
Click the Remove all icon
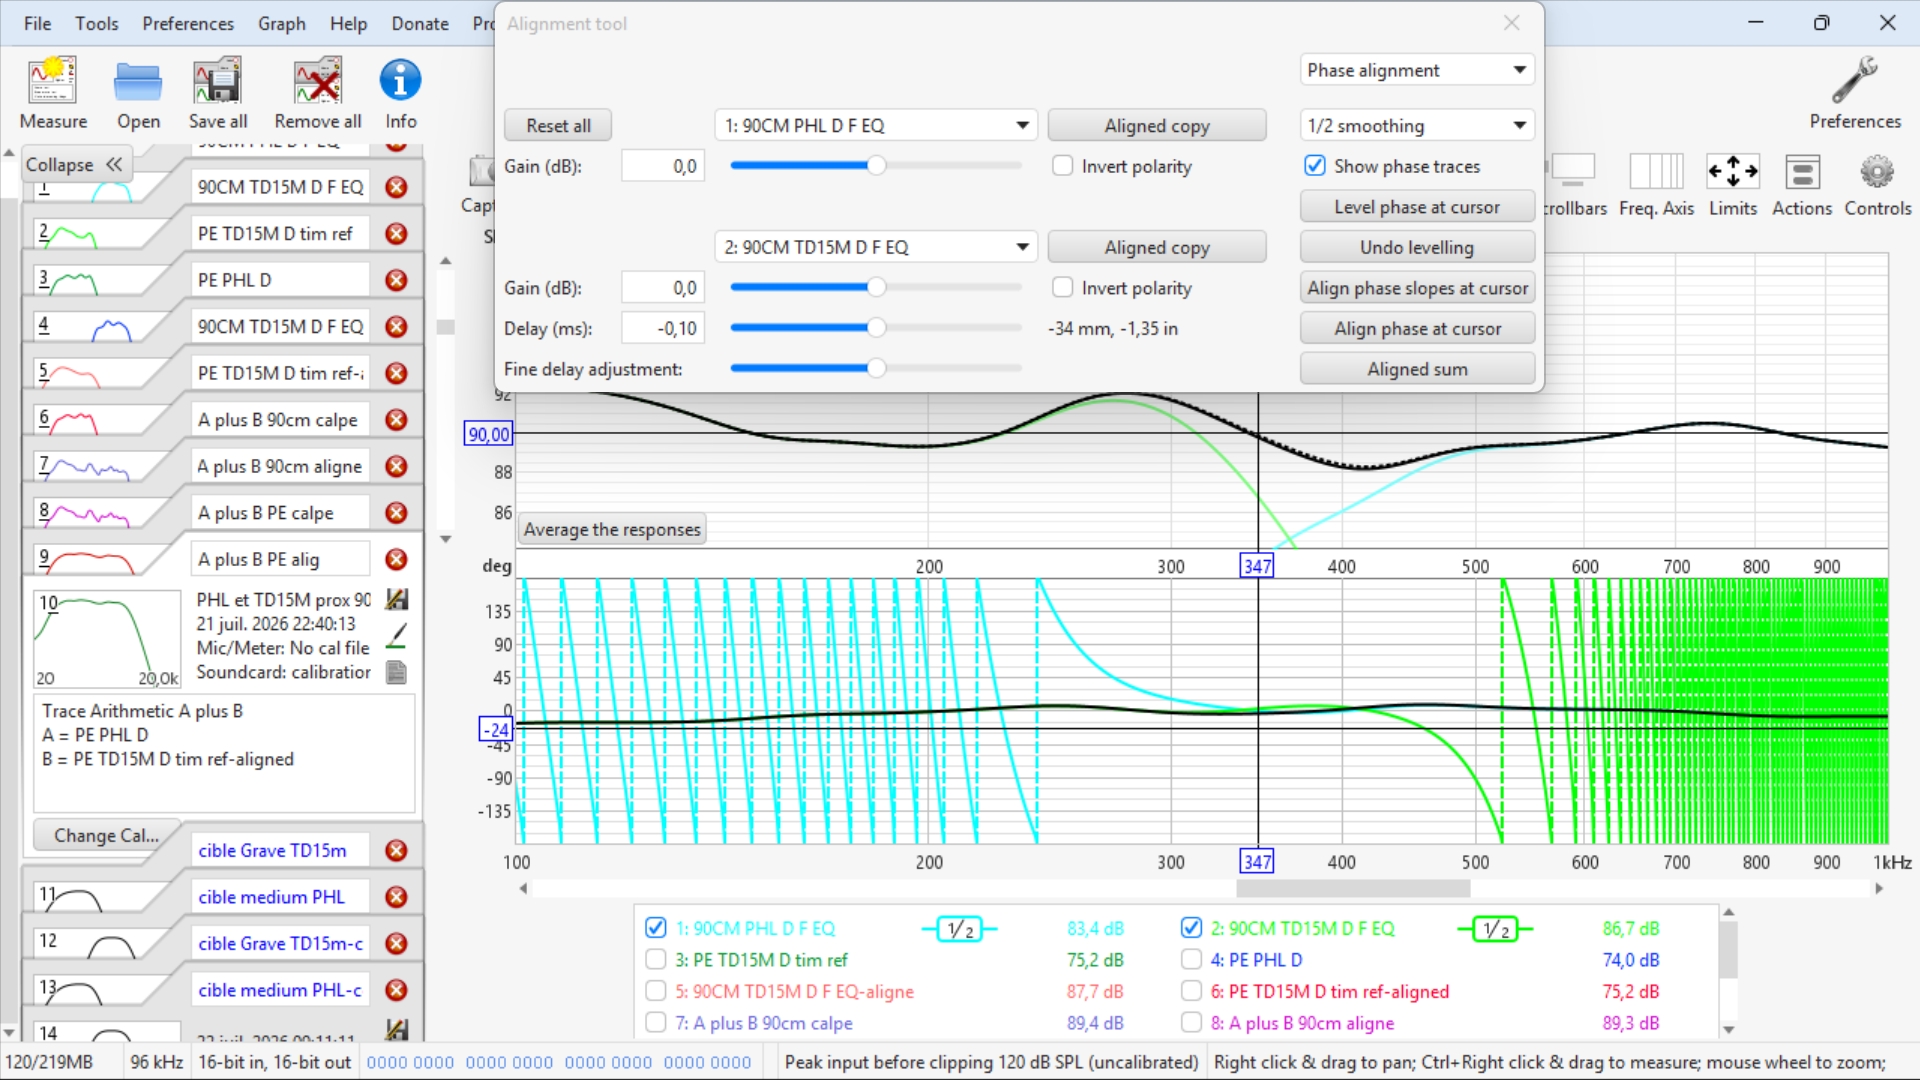tap(318, 82)
